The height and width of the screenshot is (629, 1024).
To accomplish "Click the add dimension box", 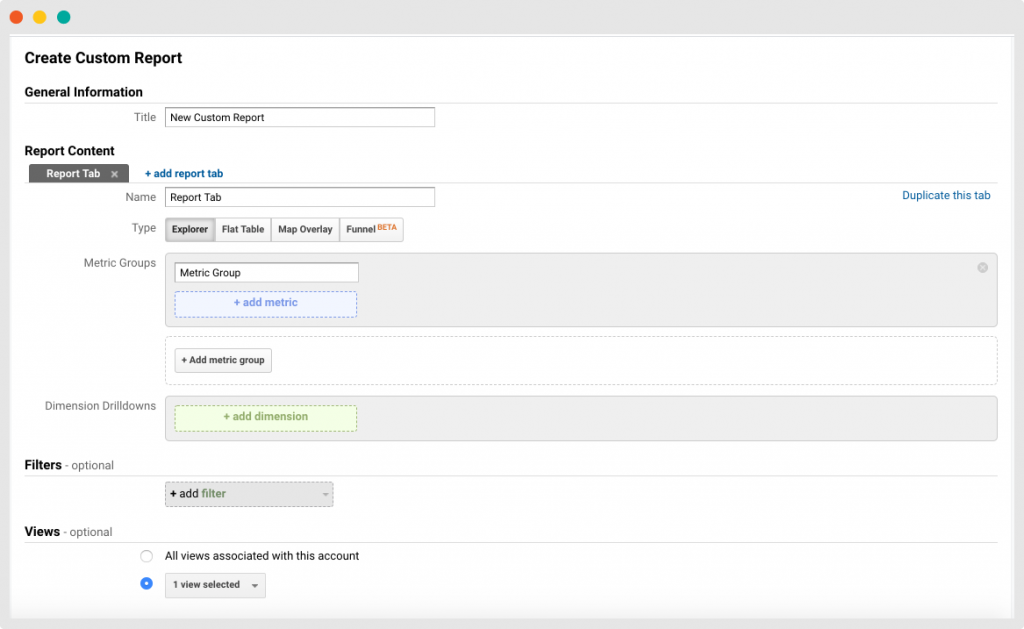I will (x=266, y=417).
